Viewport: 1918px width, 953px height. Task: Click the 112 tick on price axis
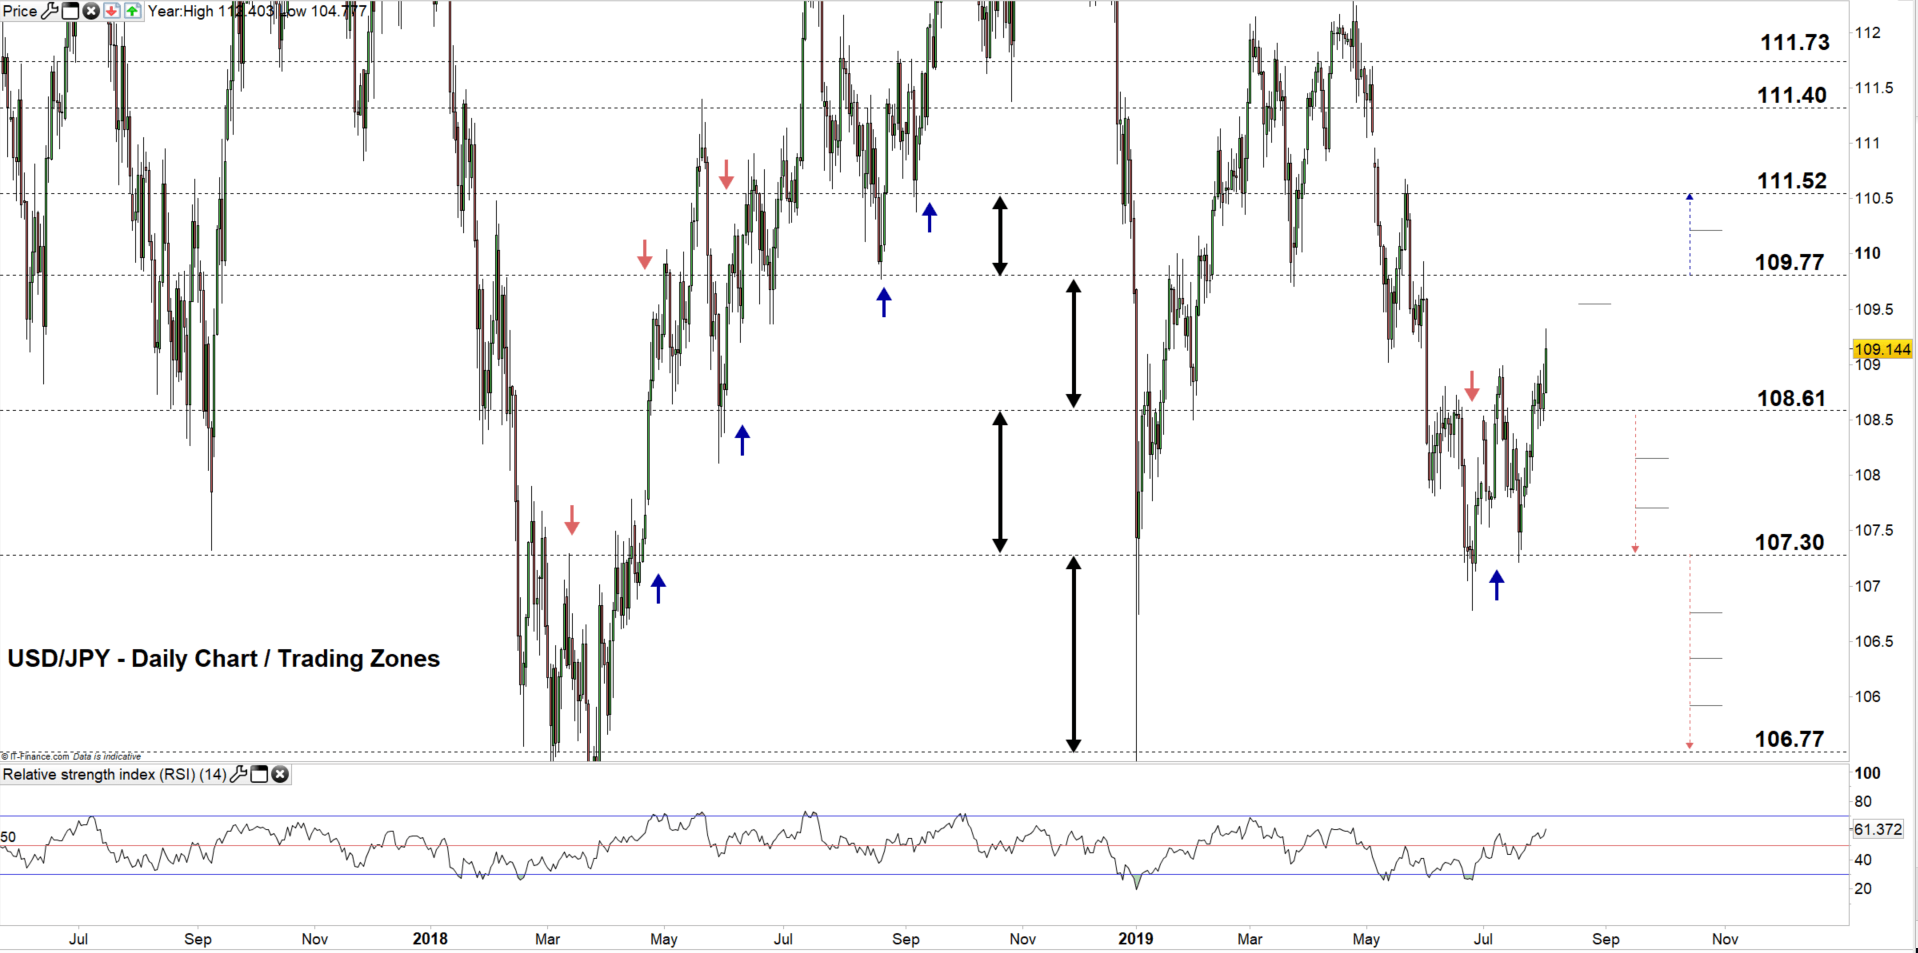1868,33
